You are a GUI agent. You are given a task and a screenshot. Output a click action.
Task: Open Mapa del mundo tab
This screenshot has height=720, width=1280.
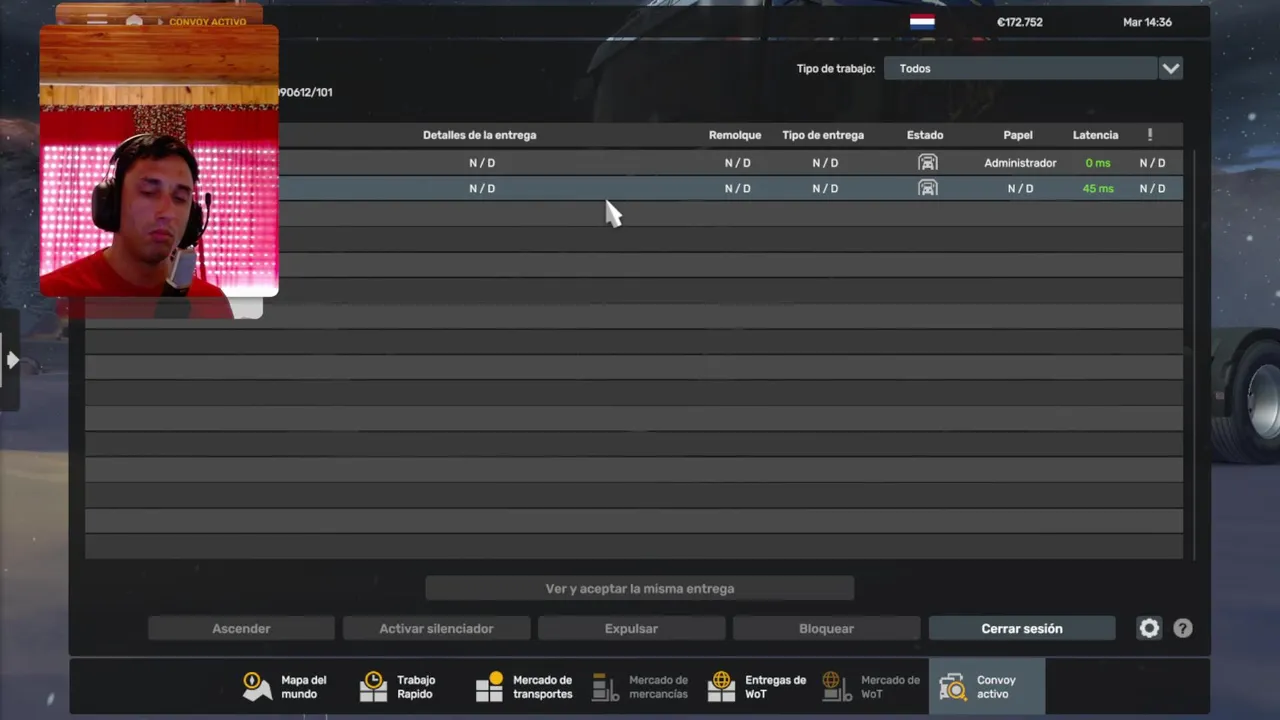pyautogui.click(x=287, y=686)
